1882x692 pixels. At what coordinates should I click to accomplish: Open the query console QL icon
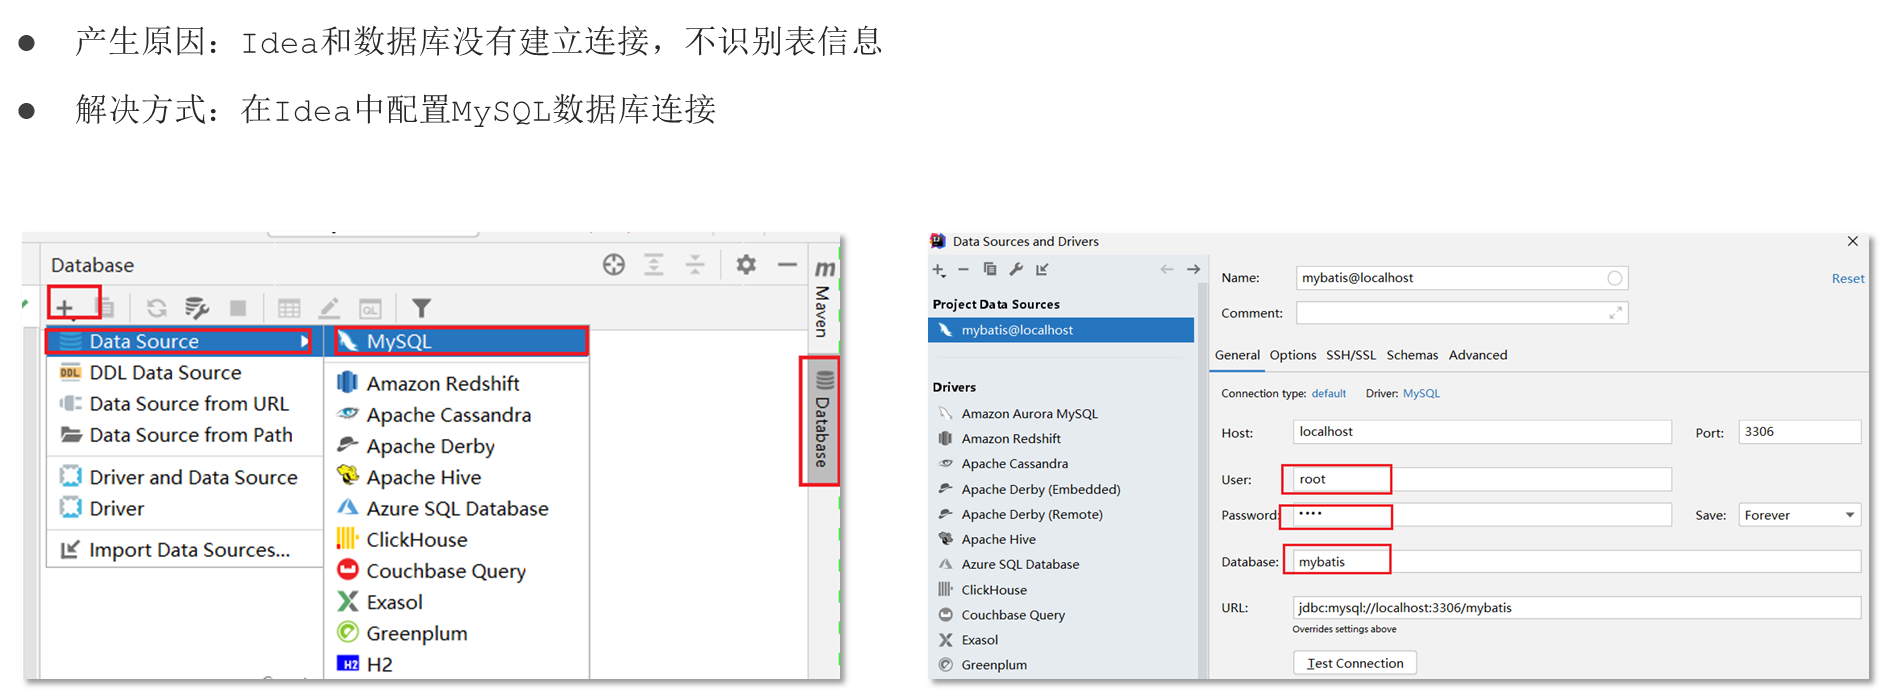click(370, 308)
